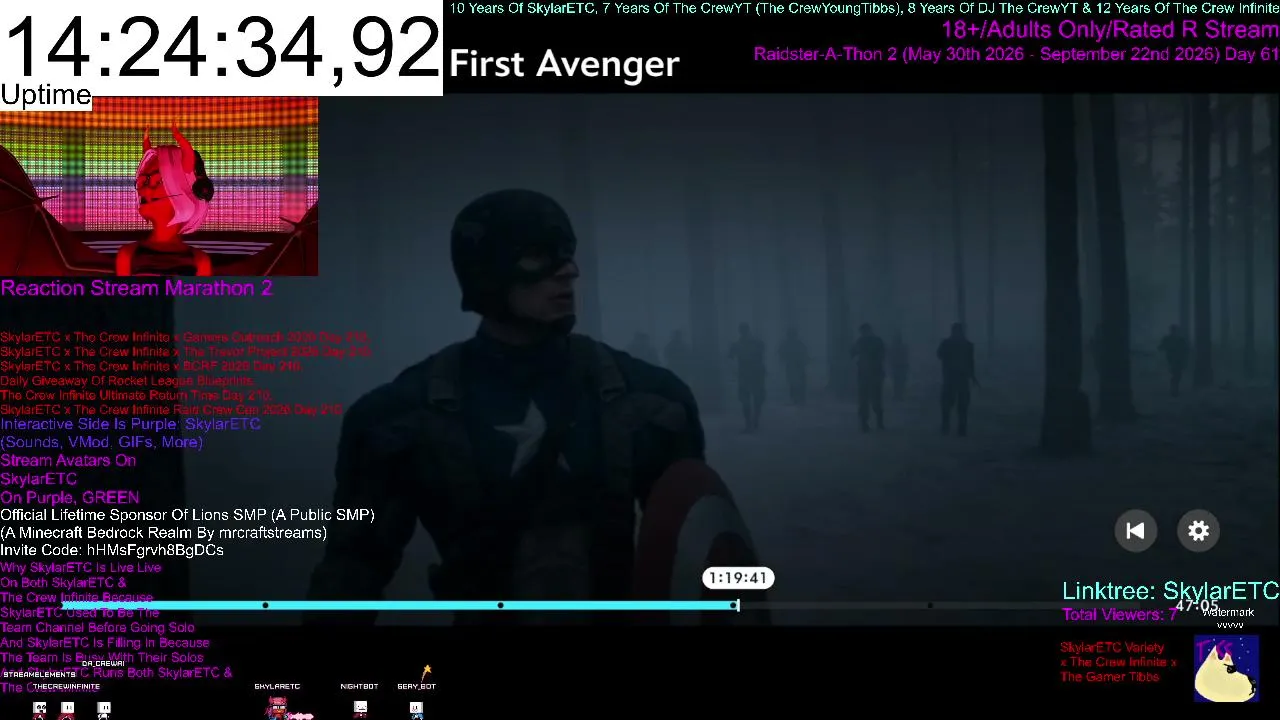Click the played cyan portion of the progress bar
This screenshot has height=720, width=1280.
tap(398, 605)
